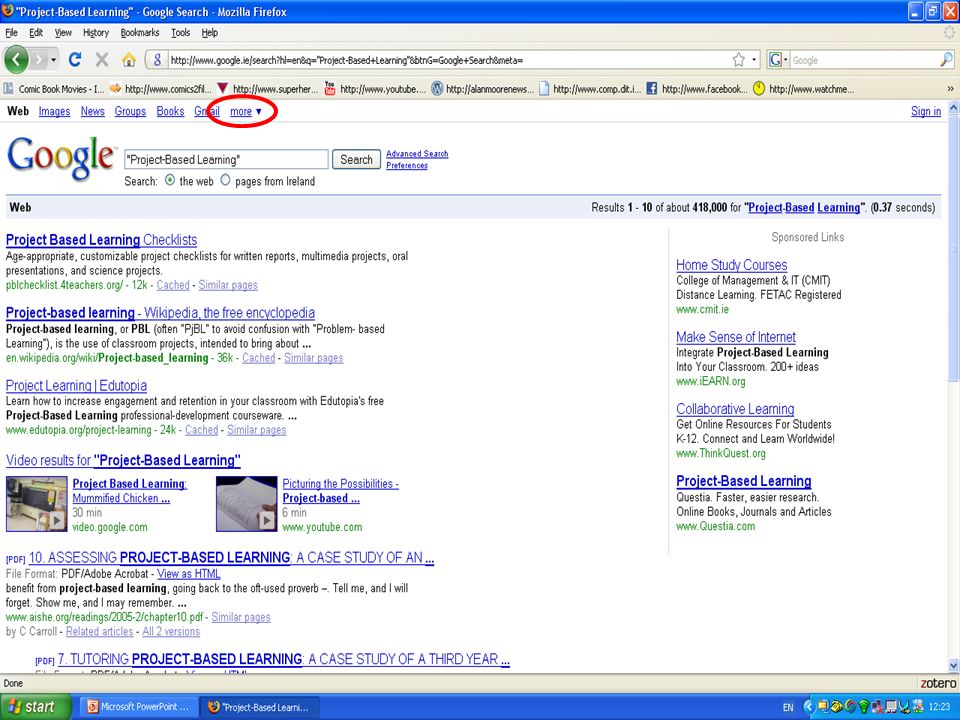Expand Google's 'more' services dropdown
Viewport: 960px width, 720px height.
click(x=246, y=111)
